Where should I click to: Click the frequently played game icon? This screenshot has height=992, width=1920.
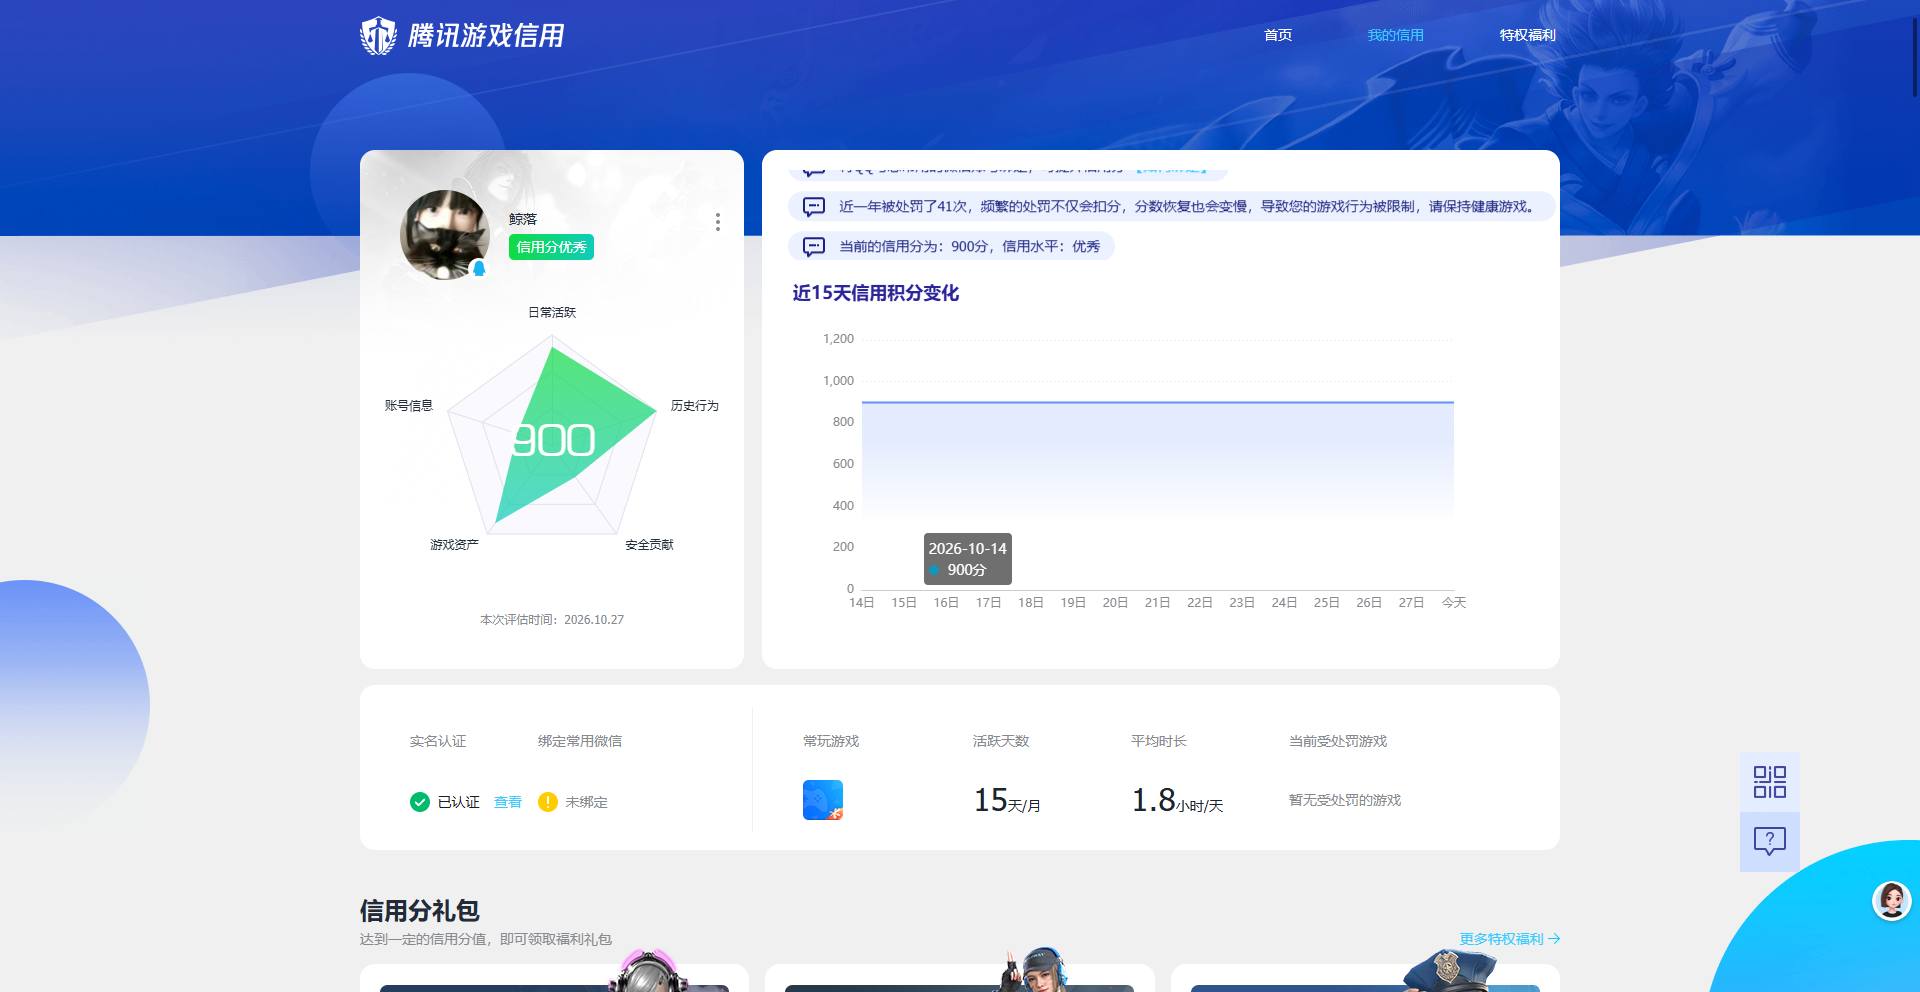coord(823,800)
